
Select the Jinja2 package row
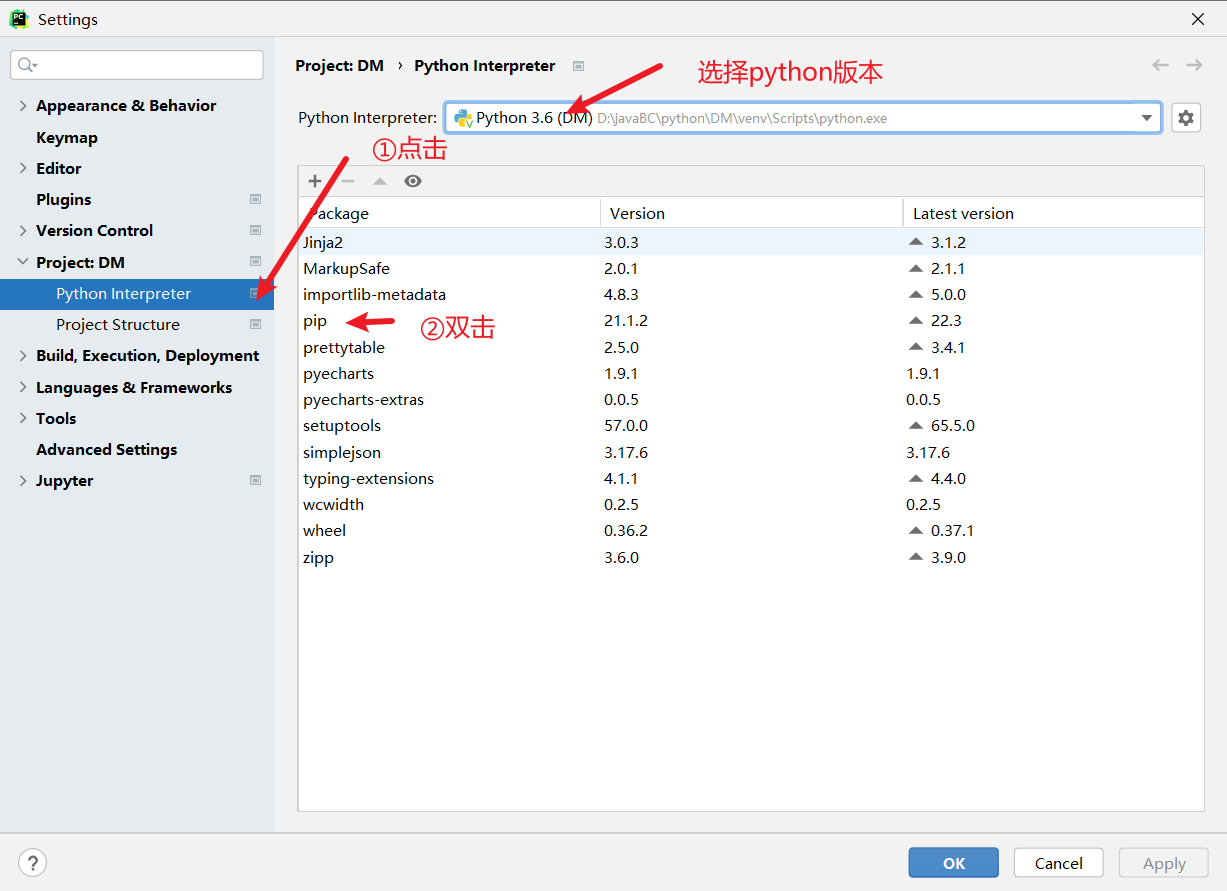pyautogui.click(x=751, y=242)
